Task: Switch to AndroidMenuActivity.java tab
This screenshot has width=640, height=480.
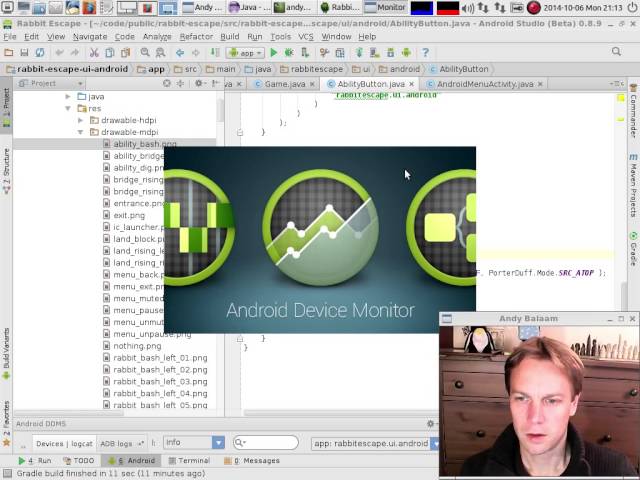Action: 485,84
